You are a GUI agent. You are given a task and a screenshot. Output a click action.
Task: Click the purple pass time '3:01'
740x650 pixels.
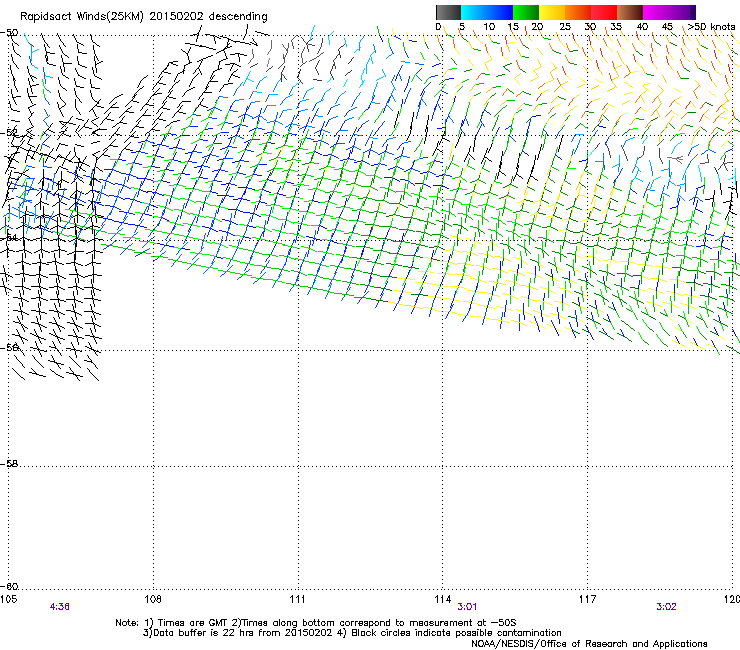tap(467, 607)
